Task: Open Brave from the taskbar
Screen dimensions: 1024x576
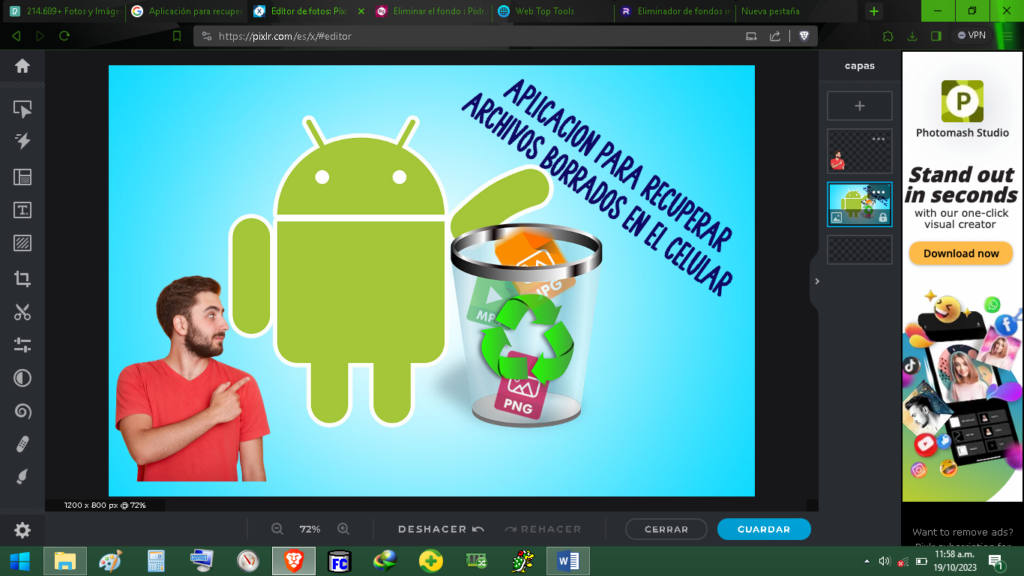Action: [293, 561]
